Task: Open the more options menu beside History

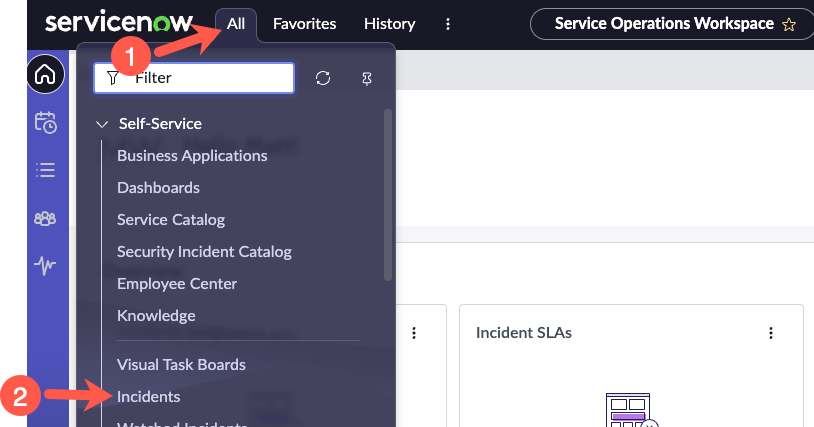Action: (x=448, y=24)
